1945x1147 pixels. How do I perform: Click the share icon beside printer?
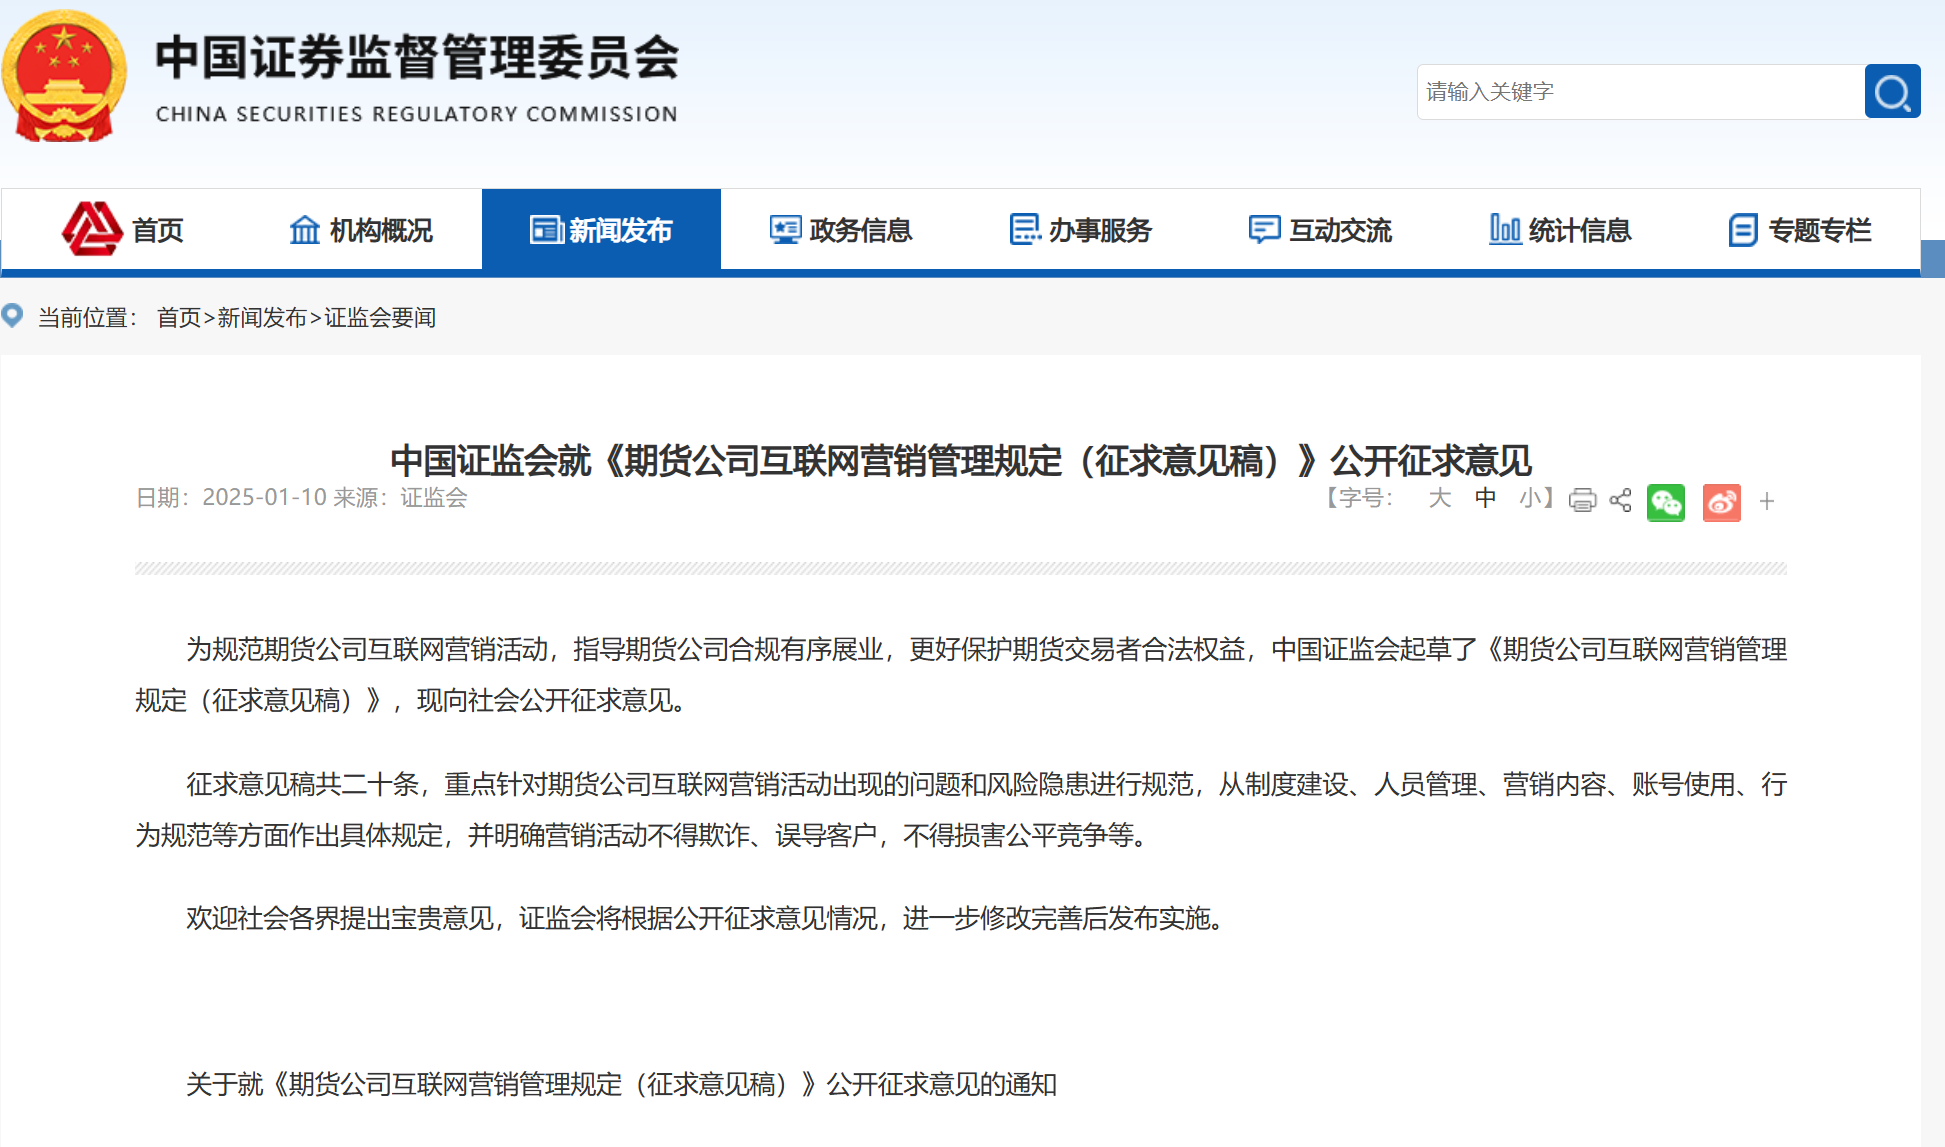(x=1620, y=500)
